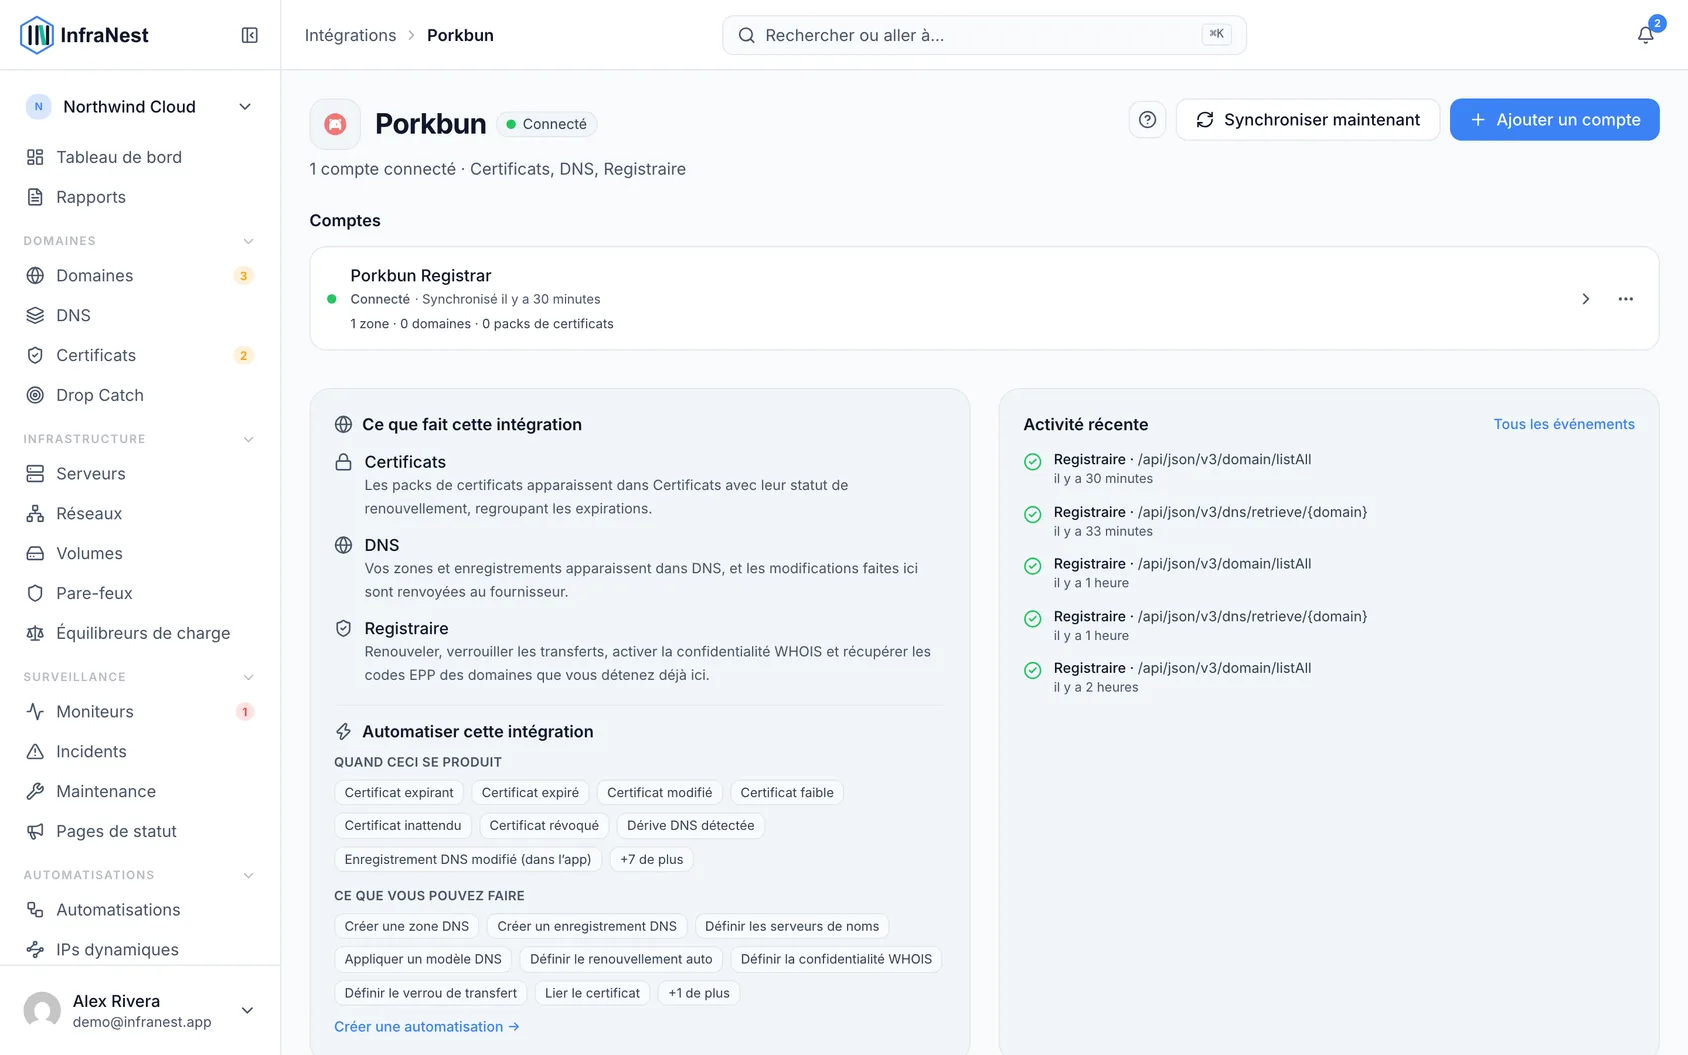1688x1055 pixels.
Task: Click the Réseaux network icon
Action: click(35, 513)
